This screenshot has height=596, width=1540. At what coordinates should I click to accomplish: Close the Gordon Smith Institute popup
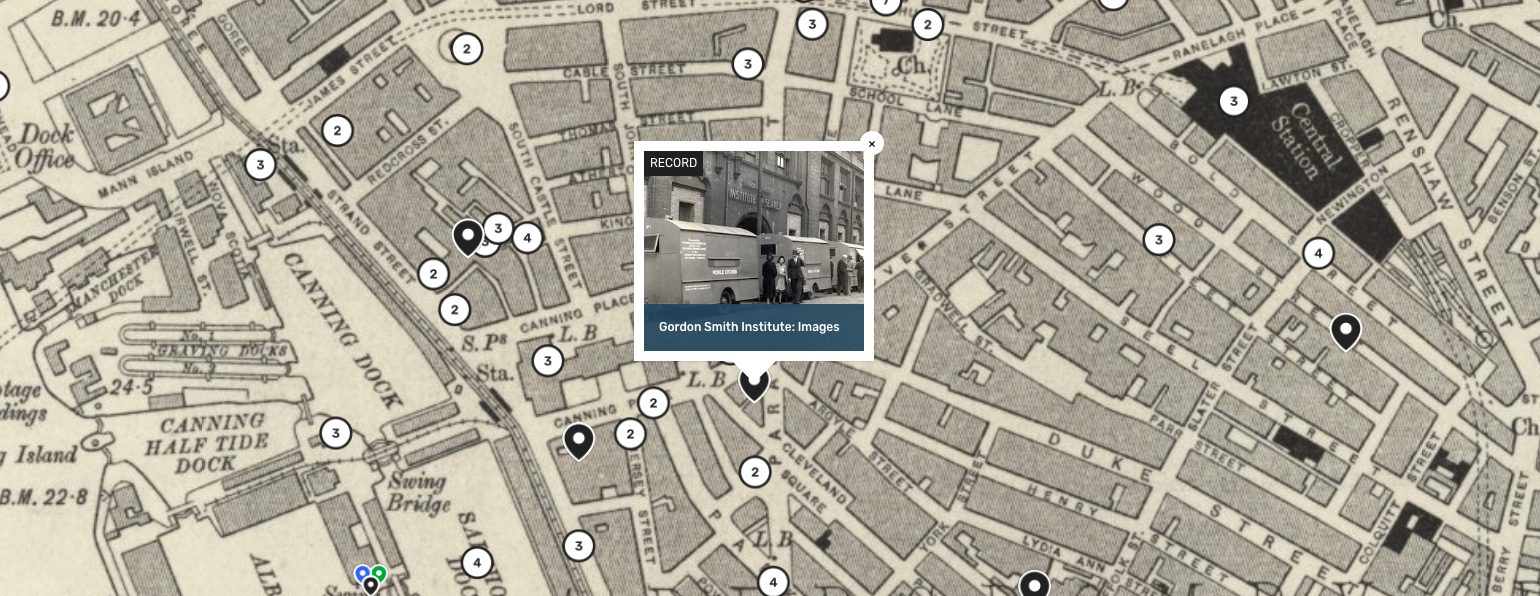871,144
